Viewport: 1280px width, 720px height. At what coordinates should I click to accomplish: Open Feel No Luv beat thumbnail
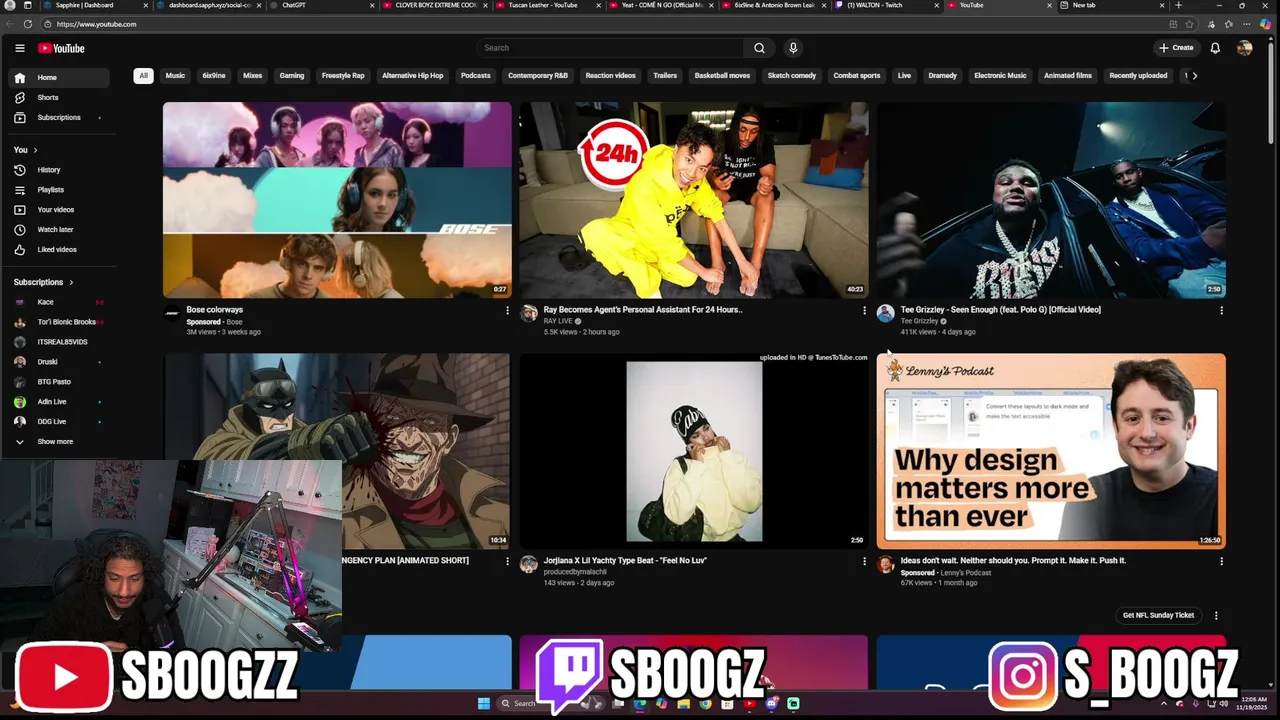pos(694,451)
